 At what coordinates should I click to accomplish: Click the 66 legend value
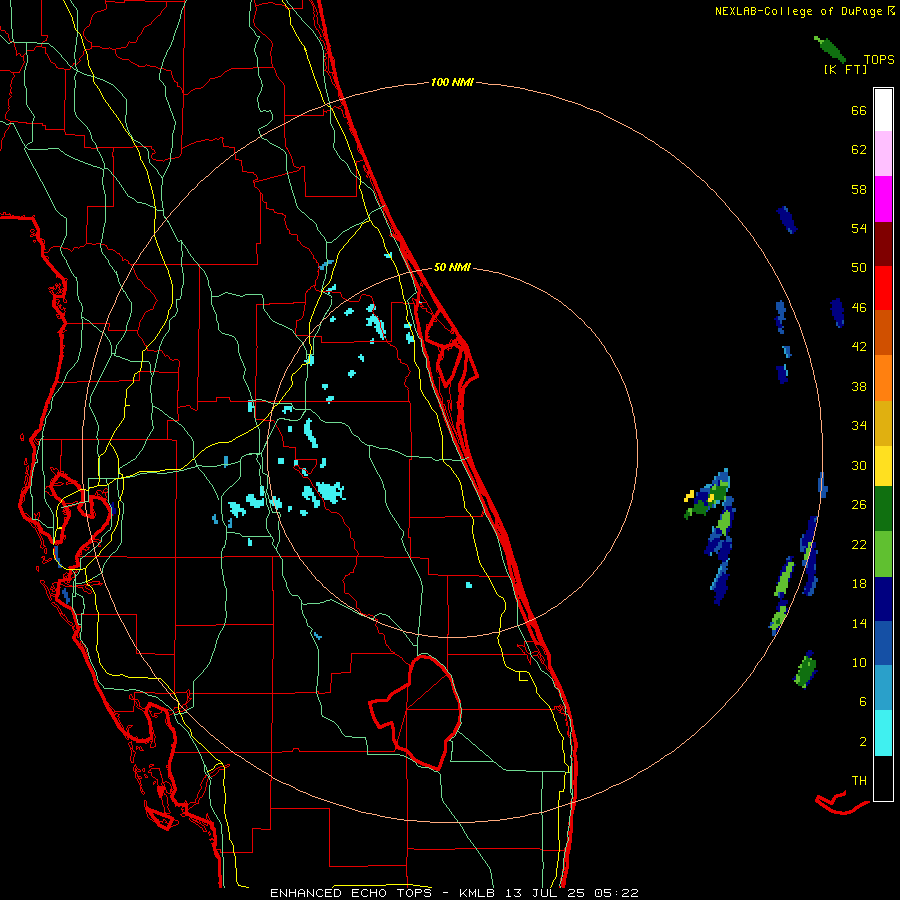859,111
